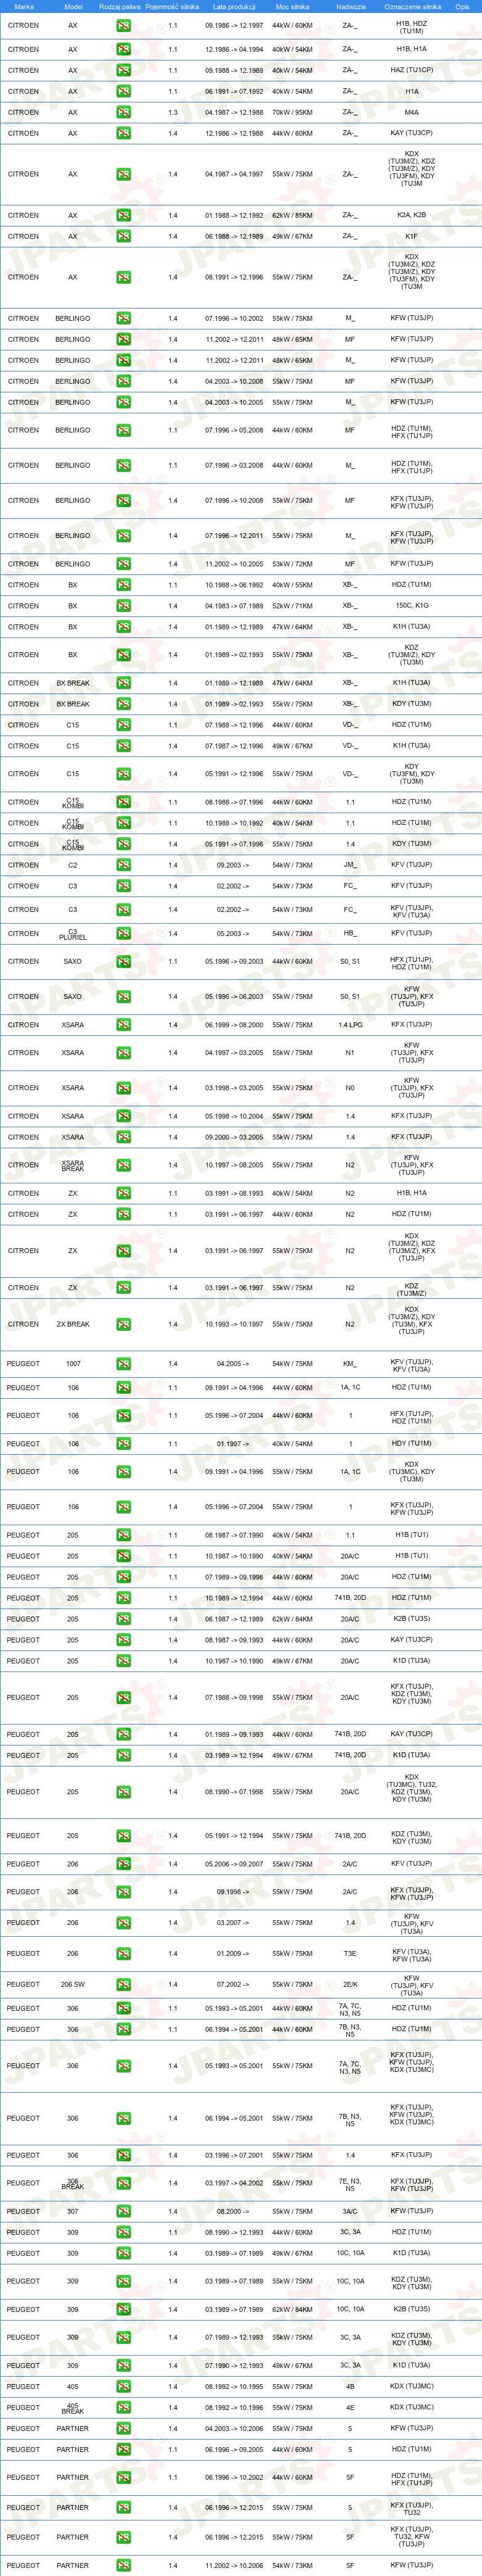
Task: Click the Marka column header
Action: (24, 6)
